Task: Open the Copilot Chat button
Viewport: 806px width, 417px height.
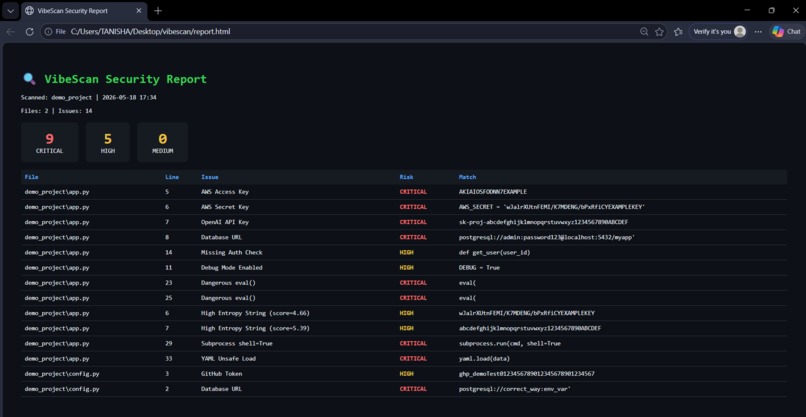Action: (786, 31)
